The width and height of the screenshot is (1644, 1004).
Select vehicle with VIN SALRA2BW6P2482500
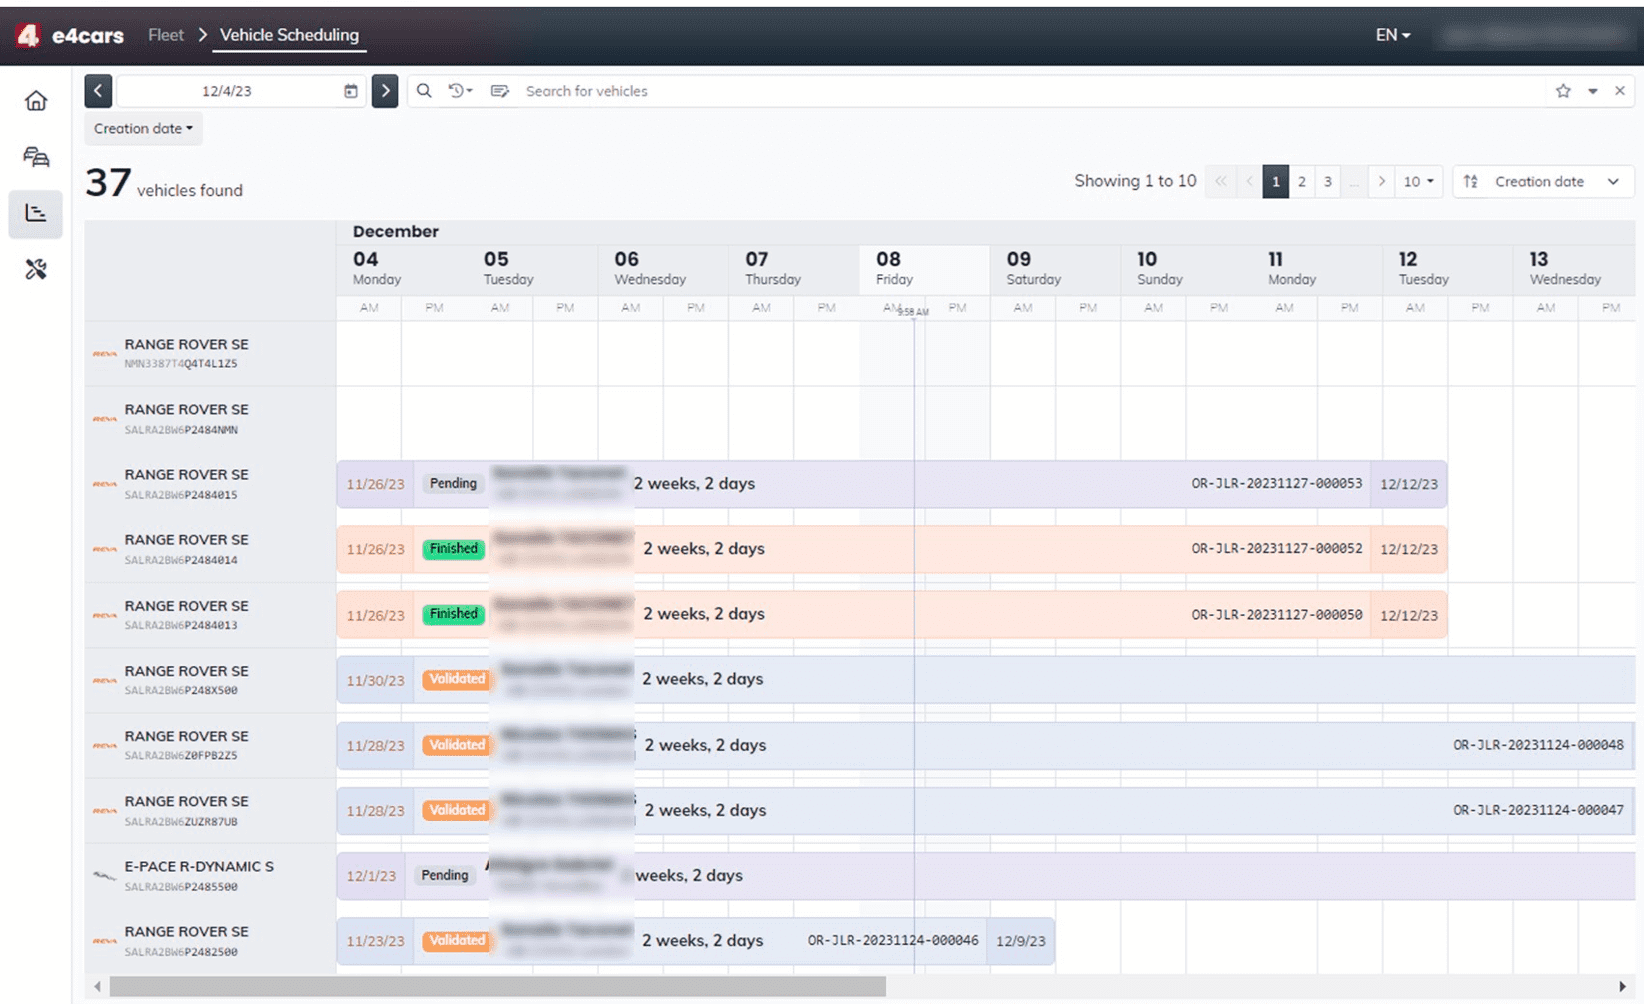point(210,941)
